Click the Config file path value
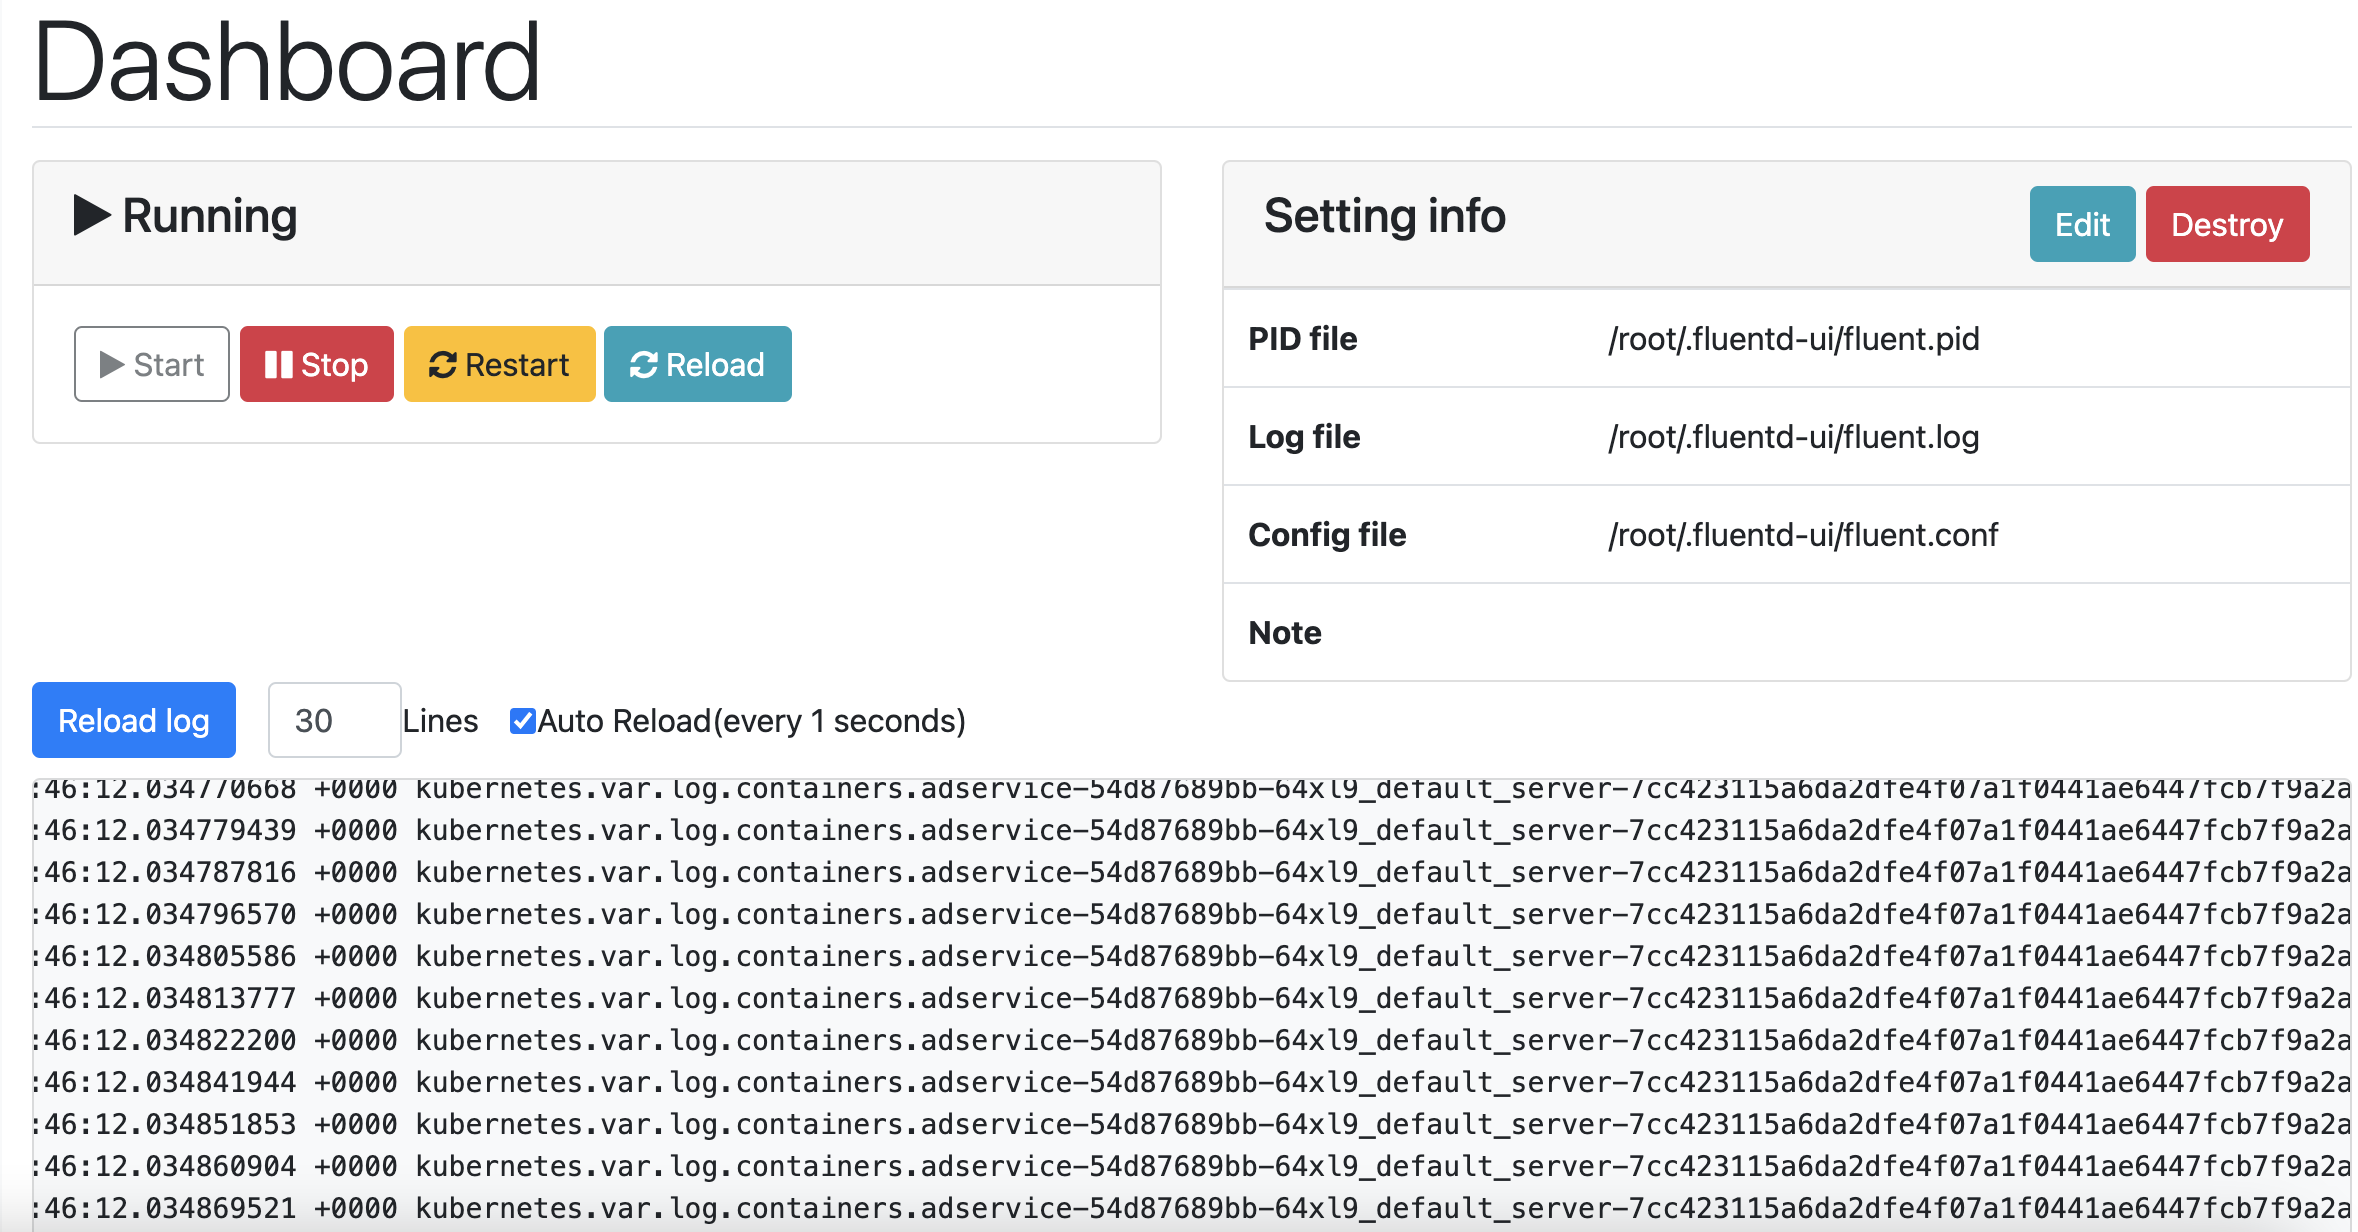Image resolution: width=2358 pixels, height=1232 pixels. 1802,535
